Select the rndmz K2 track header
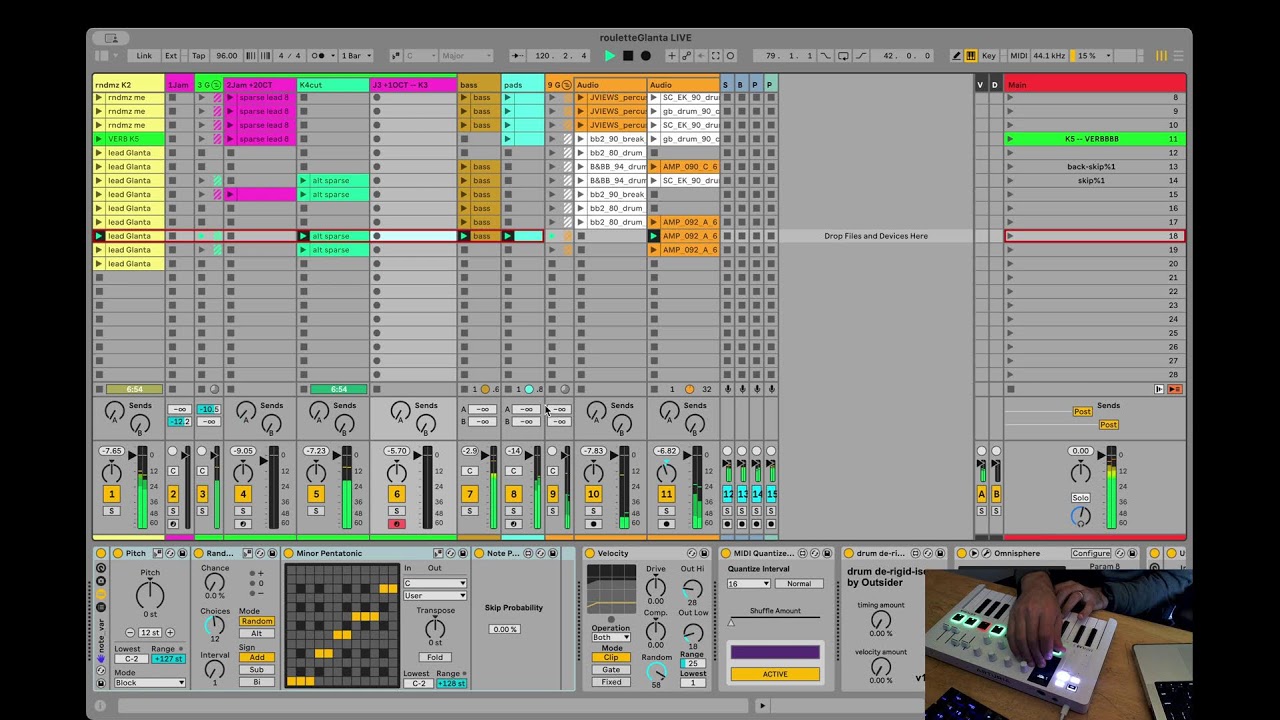This screenshot has width=1280, height=720. [x=128, y=85]
